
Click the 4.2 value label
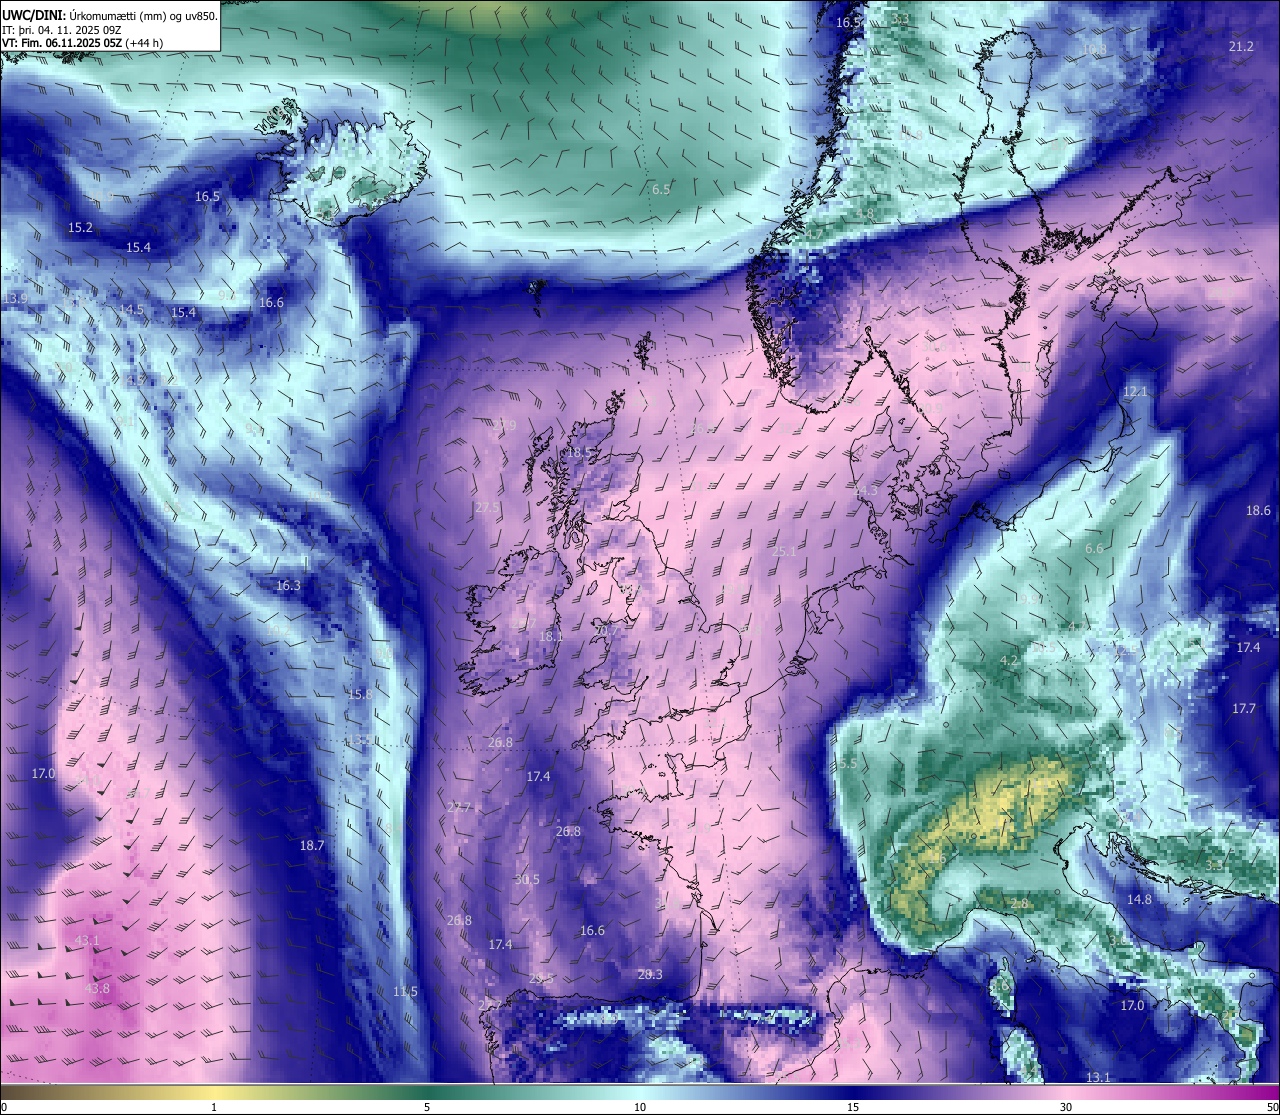coord(1009,662)
